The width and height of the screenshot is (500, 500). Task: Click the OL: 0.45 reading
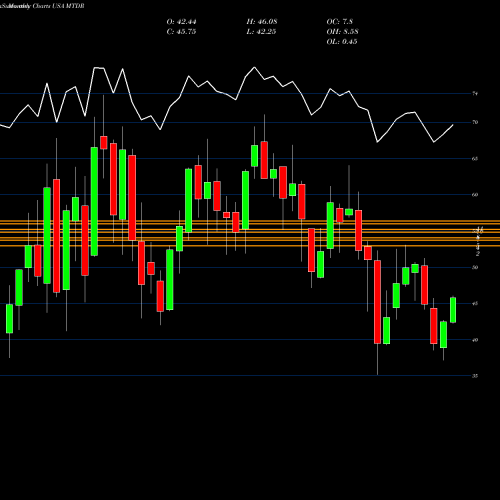coord(342,42)
